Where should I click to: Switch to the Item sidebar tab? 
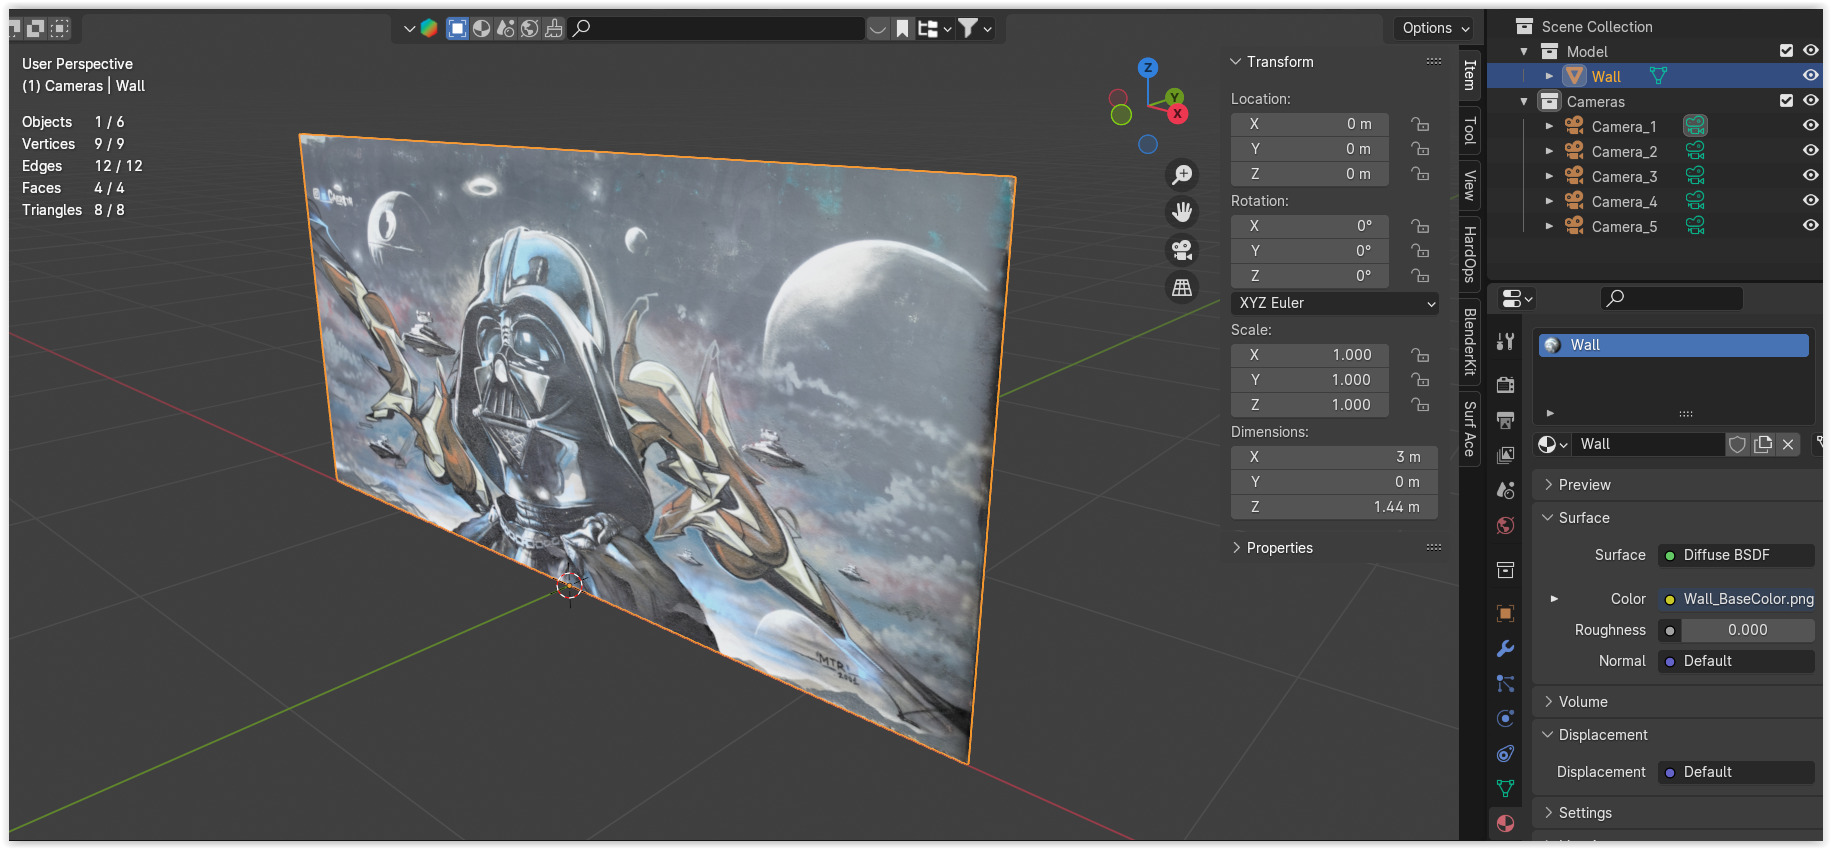1470,75
